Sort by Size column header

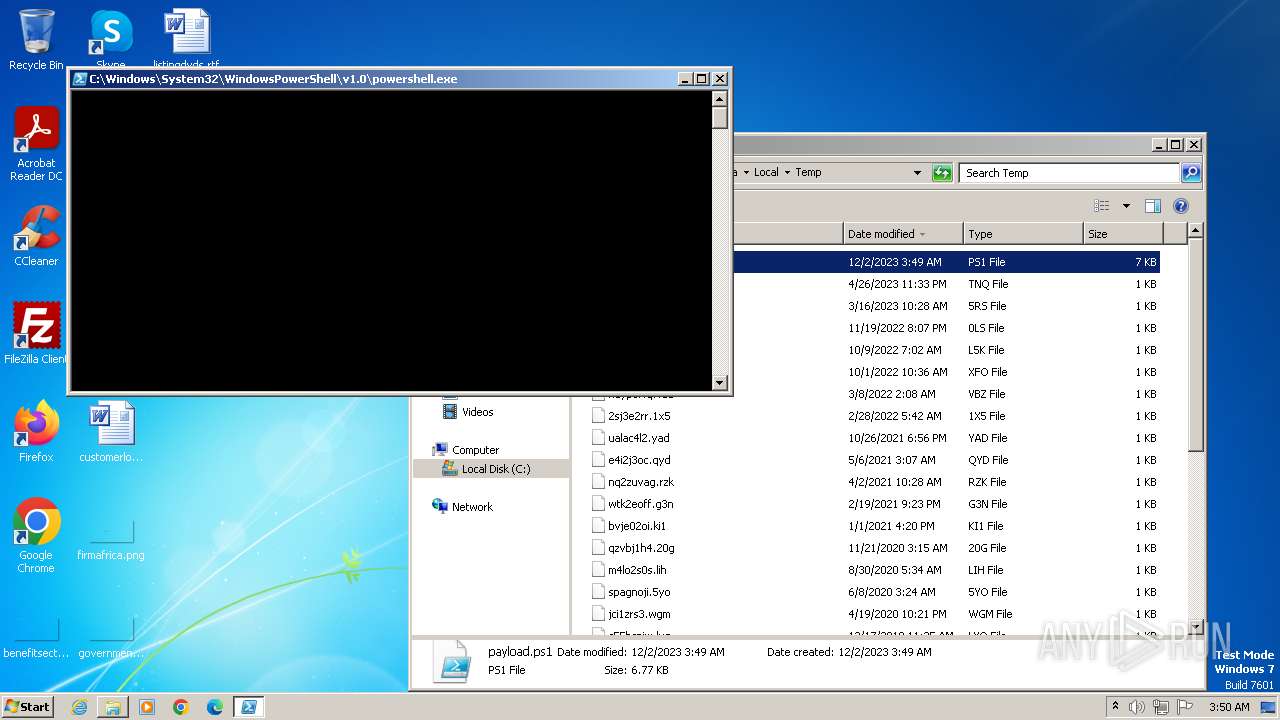pyautogui.click(x=1123, y=234)
